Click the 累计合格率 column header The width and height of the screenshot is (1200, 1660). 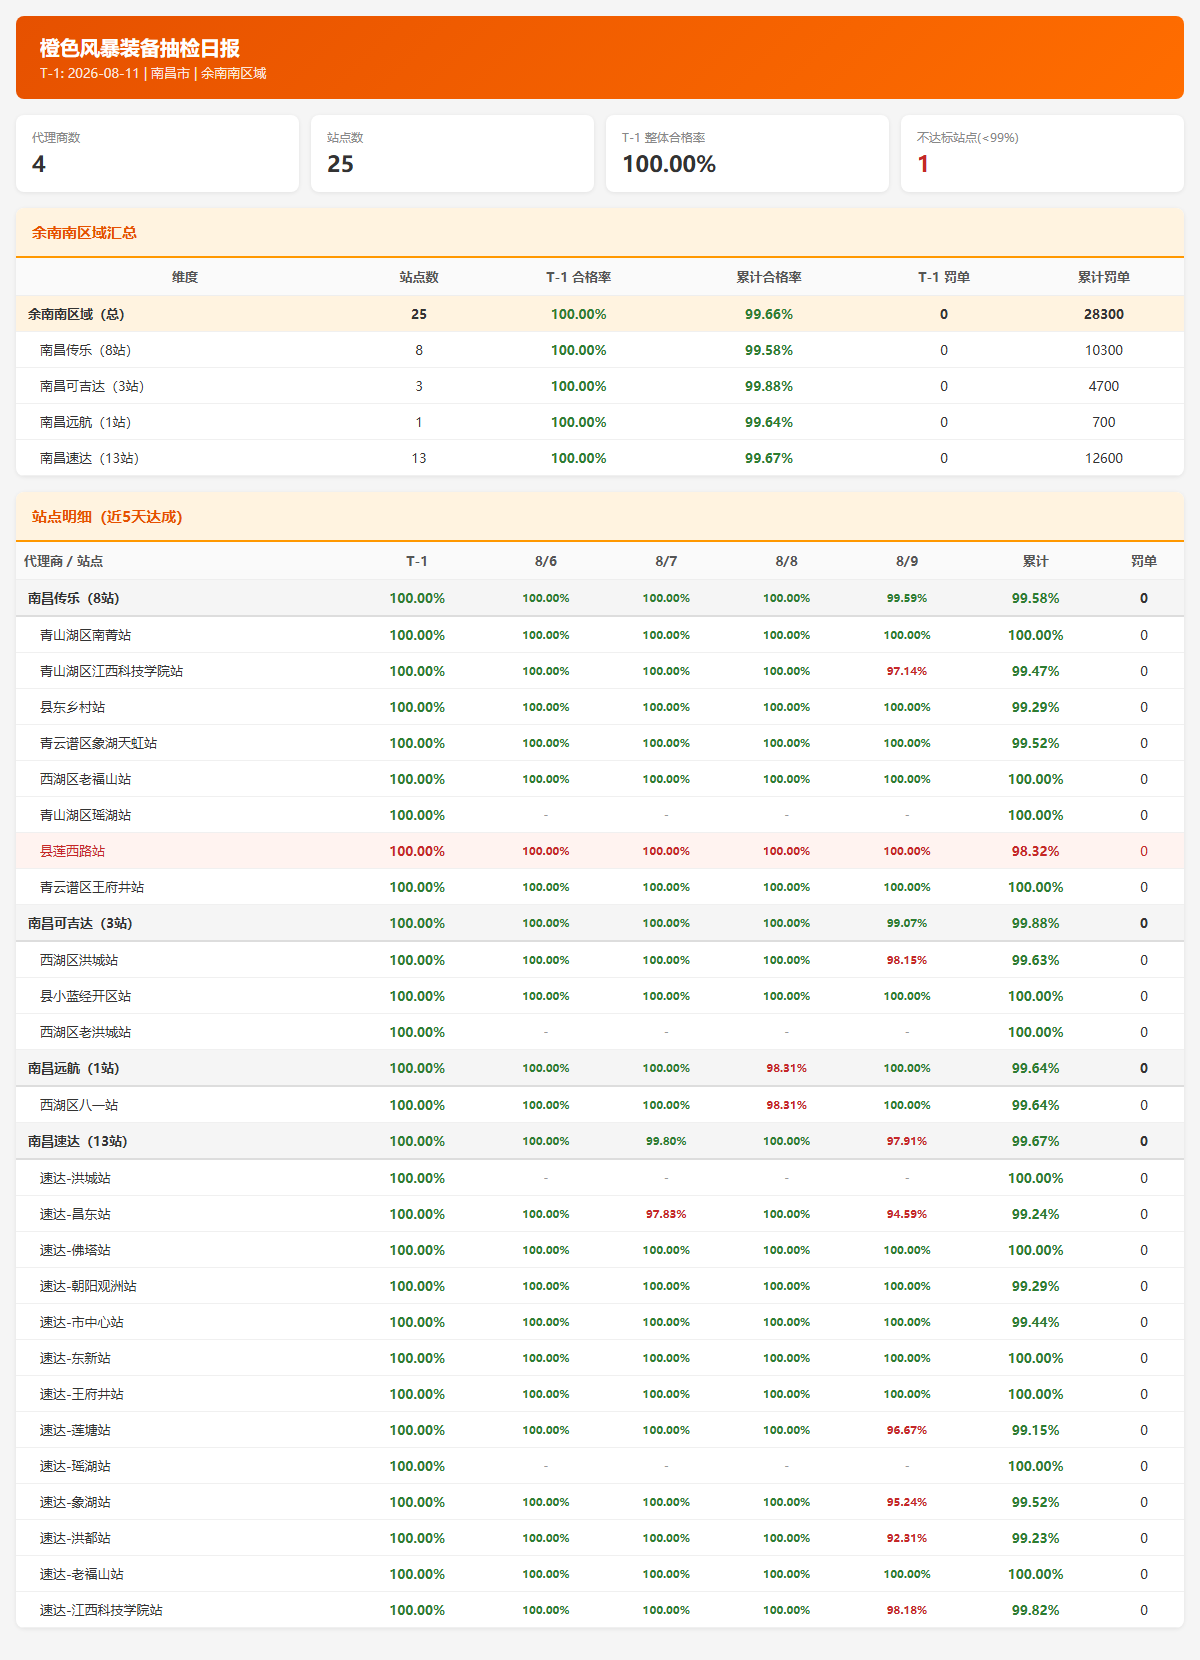[x=769, y=277]
